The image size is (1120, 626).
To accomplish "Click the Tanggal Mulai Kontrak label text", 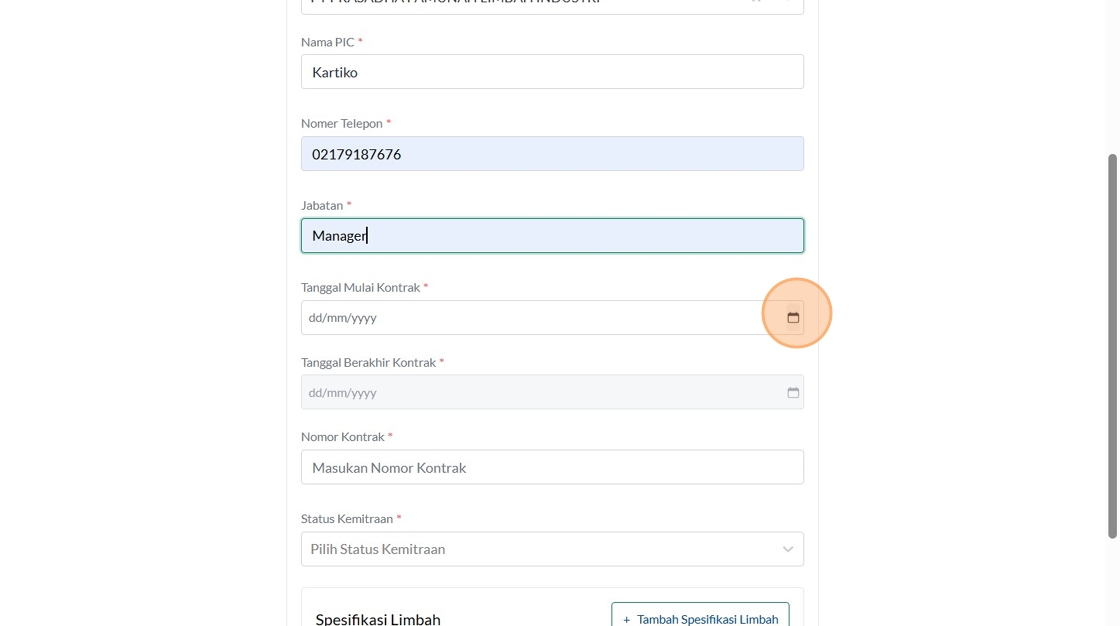I will [x=360, y=287].
